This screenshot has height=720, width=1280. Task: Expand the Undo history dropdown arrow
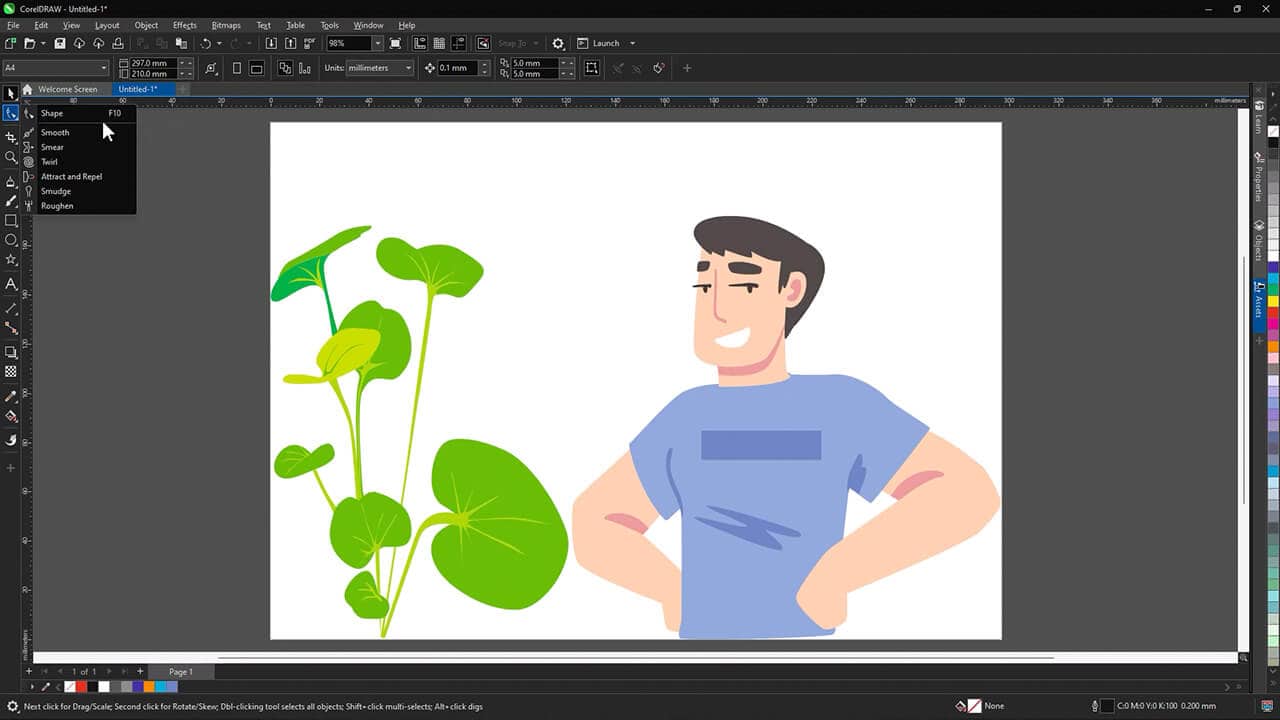218,44
